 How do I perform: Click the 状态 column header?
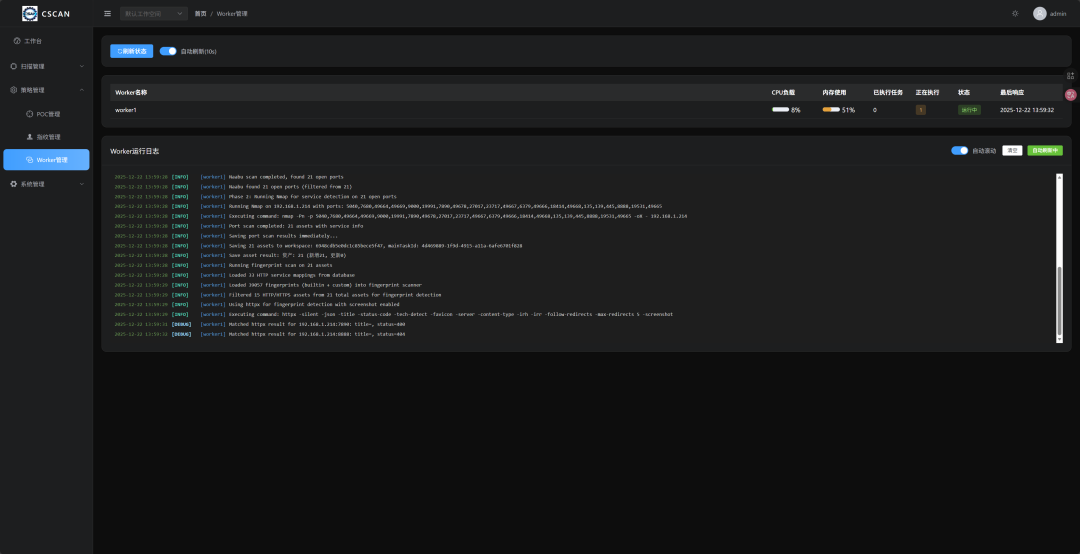point(964,92)
